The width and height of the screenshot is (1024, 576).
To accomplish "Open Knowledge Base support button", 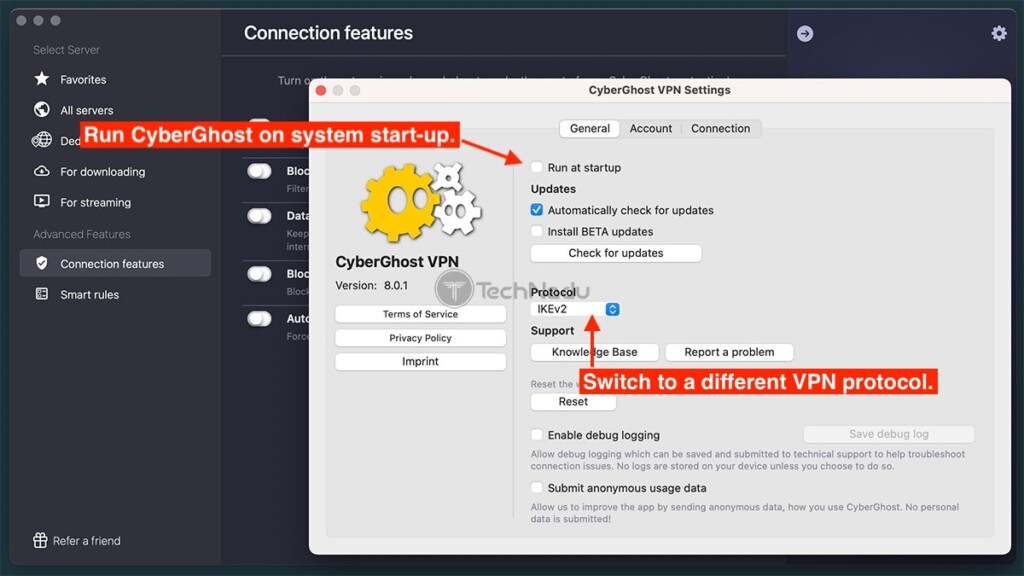I will (x=594, y=352).
